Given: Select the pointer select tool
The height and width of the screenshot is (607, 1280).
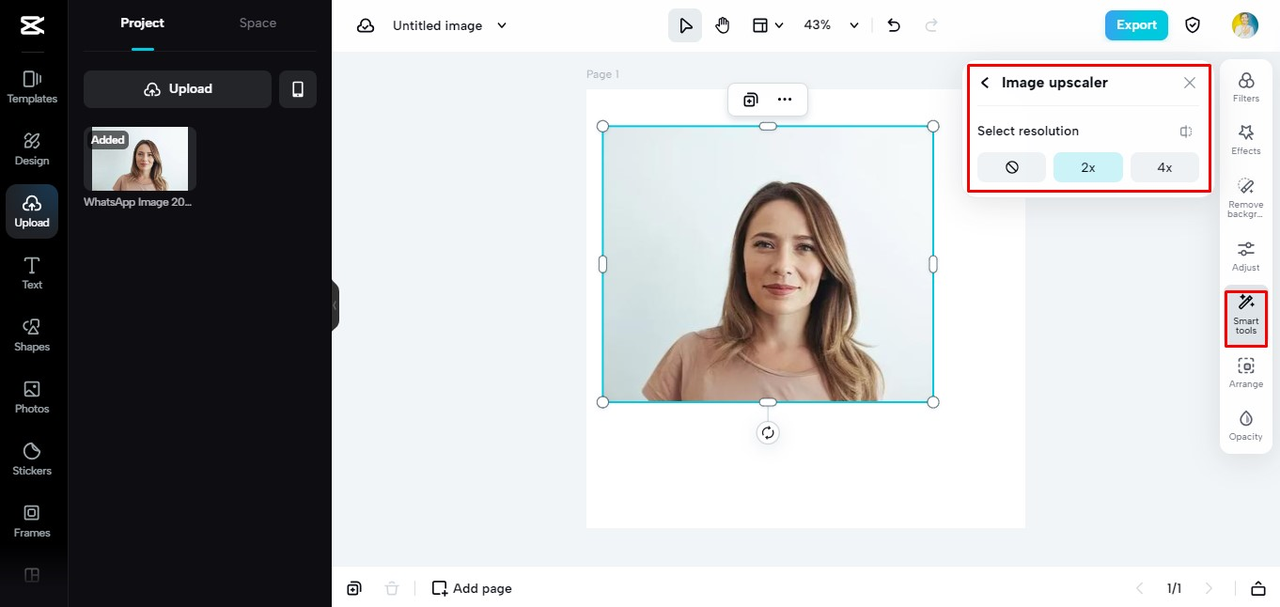Looking at the screenshot, I should click(685, 26).
